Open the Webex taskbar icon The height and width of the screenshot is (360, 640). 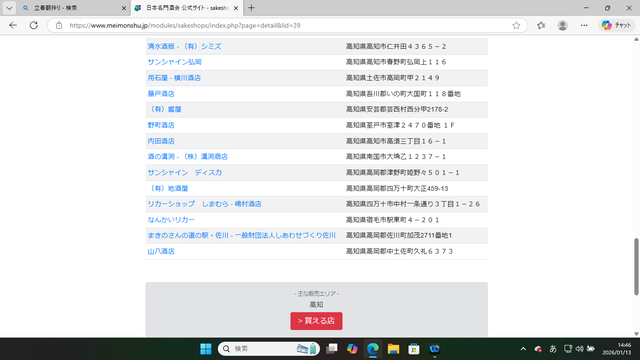click(434, 349)
